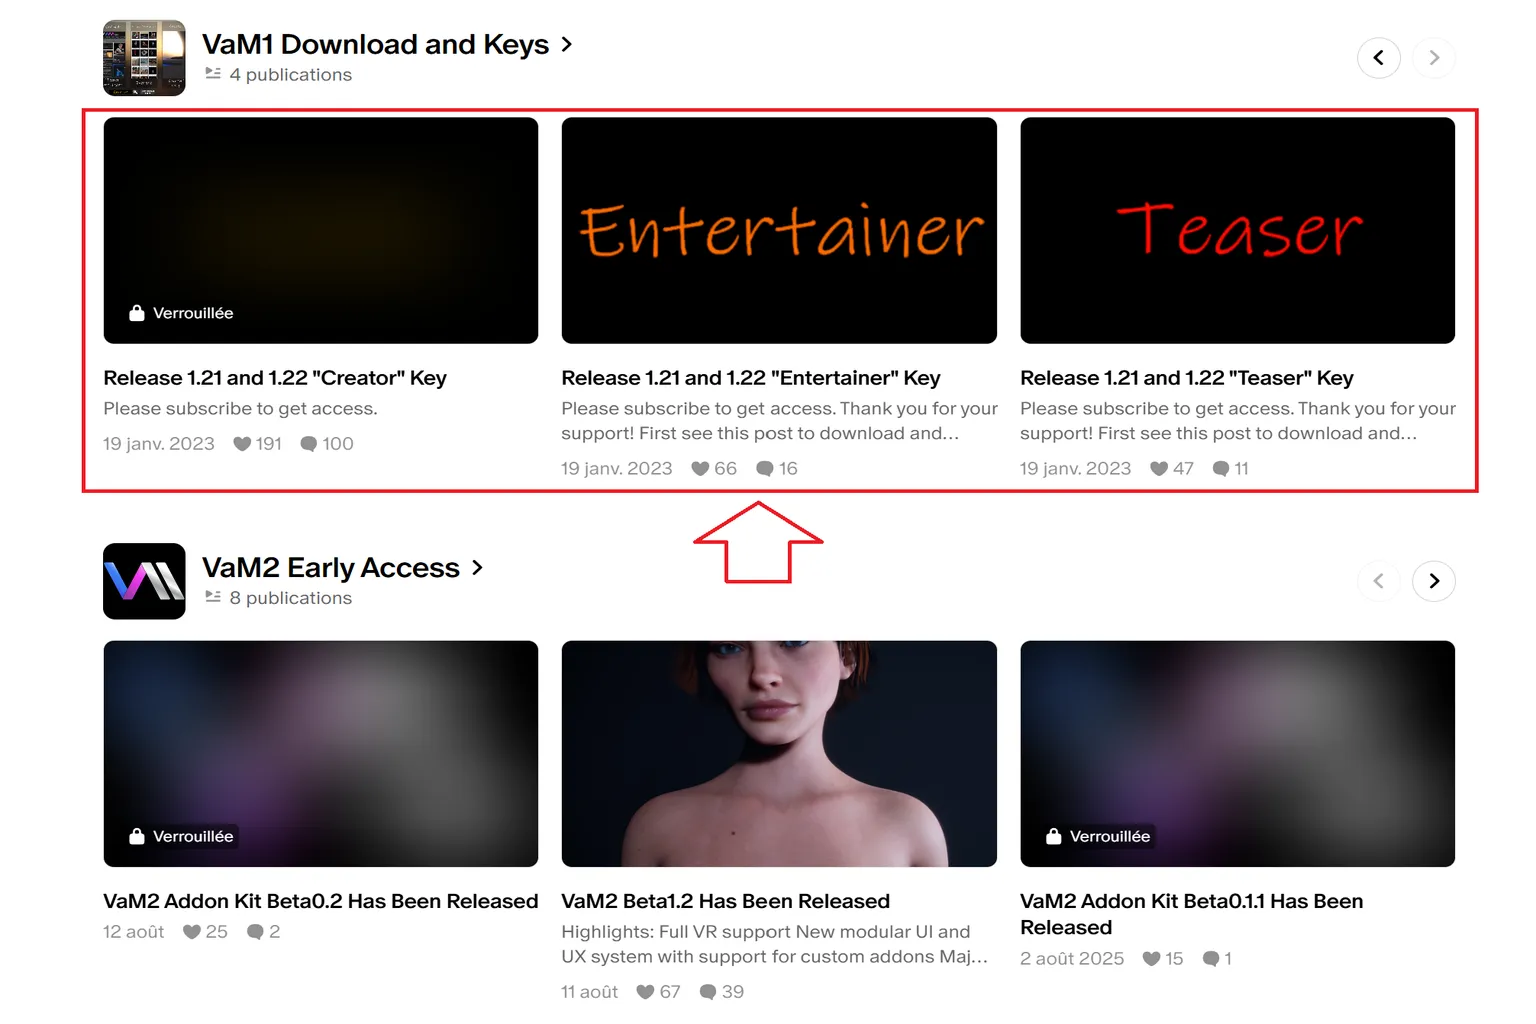The width and height of the screenshot is (1536, 1024).
Task: Open post Release 1.21 and 1.22 "Creator" Key
Action: [275, 378]
